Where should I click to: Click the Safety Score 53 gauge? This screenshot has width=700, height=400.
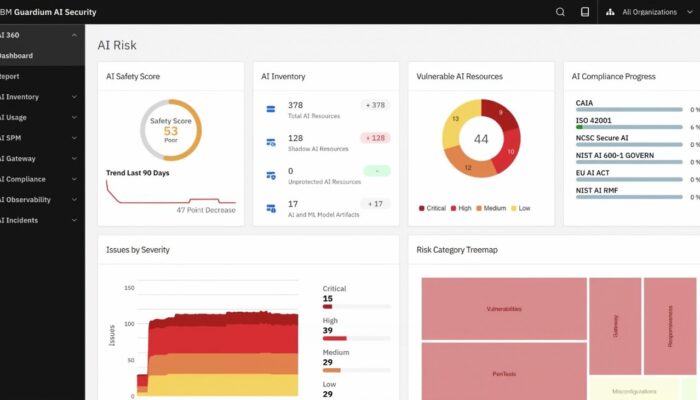click(171, 130)
